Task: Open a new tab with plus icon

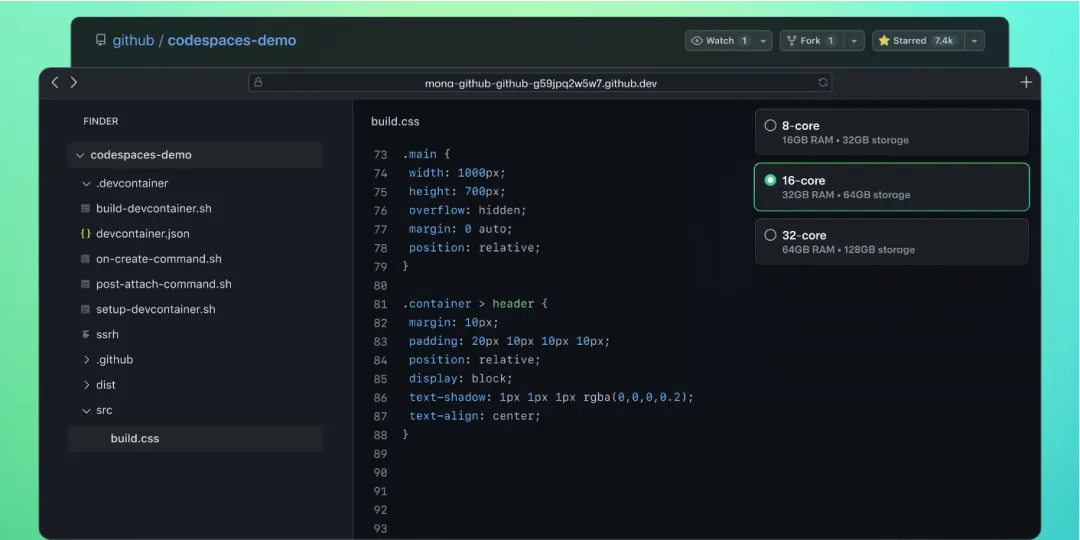Action: (x=1026, y=83)
